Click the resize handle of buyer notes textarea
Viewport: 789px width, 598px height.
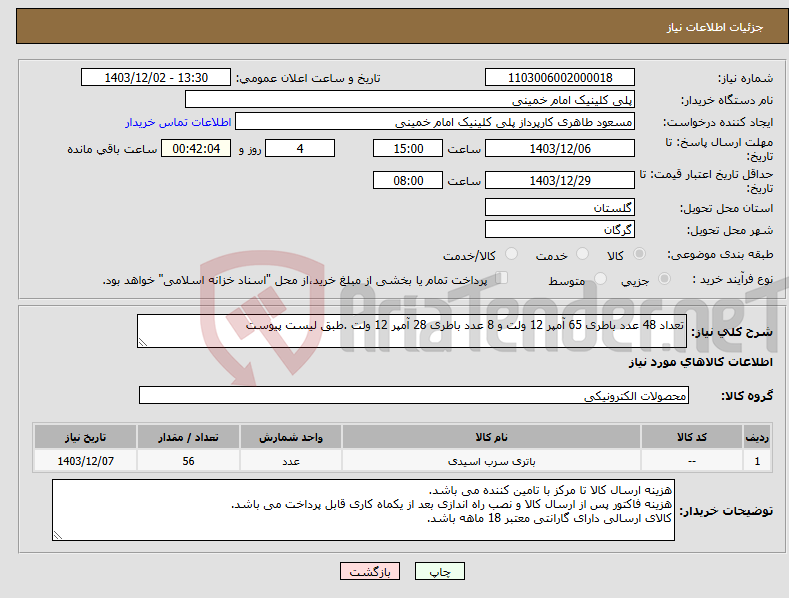pyautogui.click(x=58, y=535)
